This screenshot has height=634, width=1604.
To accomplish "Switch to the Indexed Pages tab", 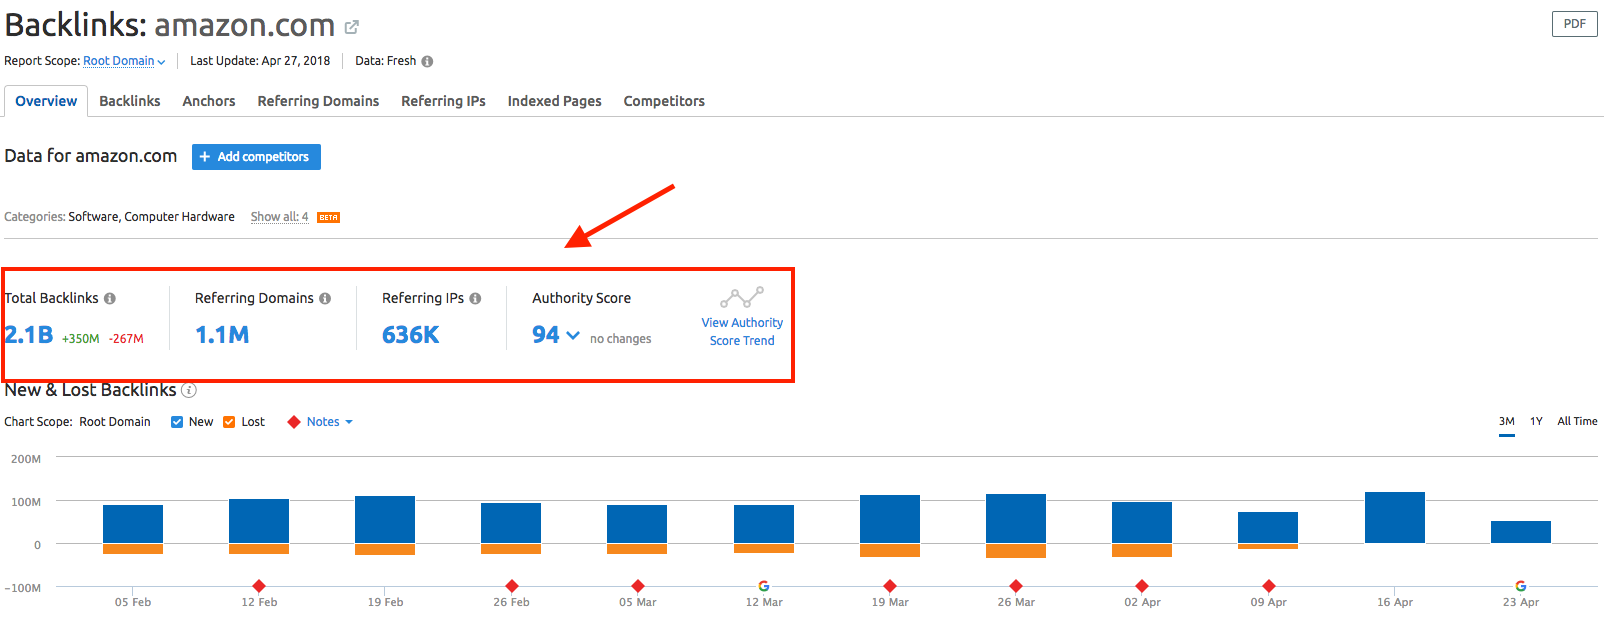I will (x=554, y=101).
